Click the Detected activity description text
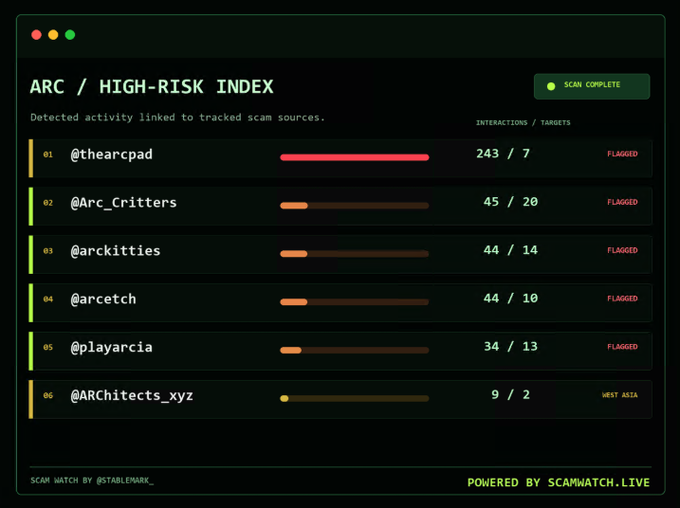 [177, 117]
